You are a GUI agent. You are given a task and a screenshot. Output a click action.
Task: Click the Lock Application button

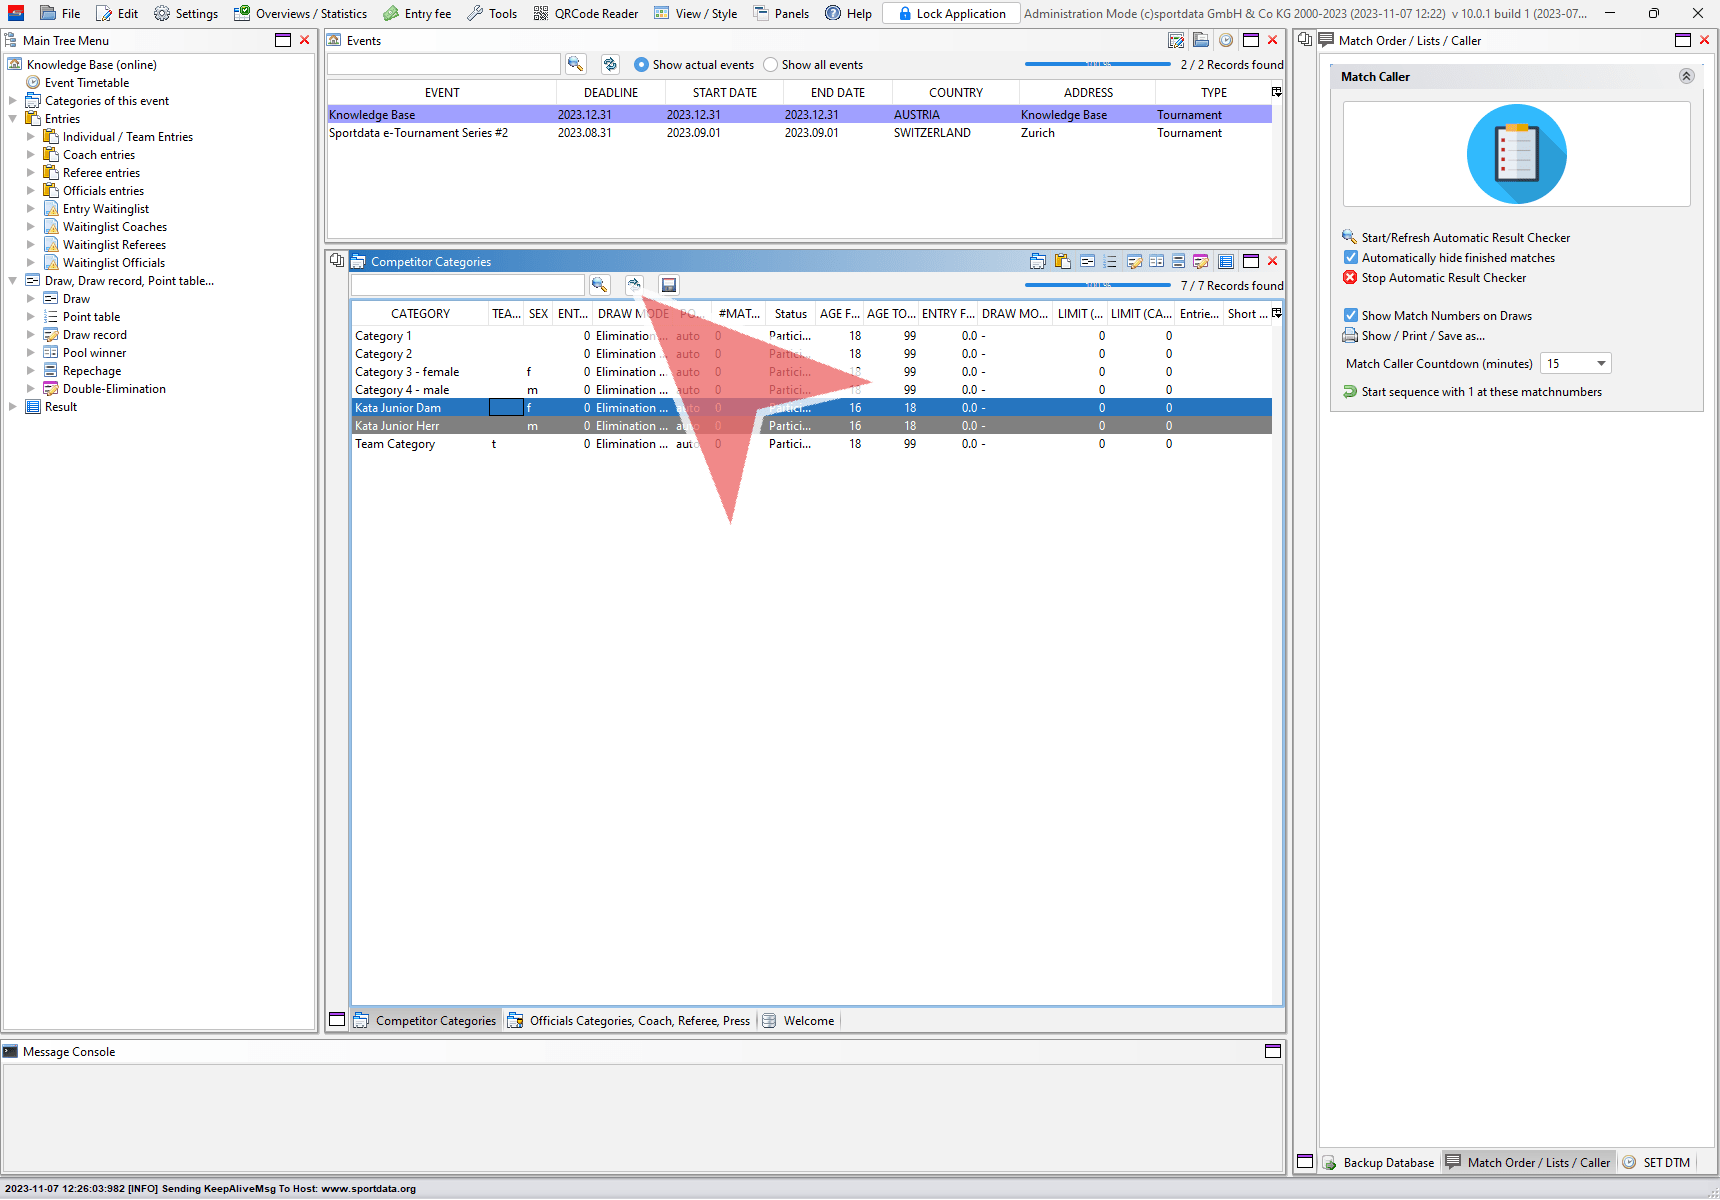(951, 14)
